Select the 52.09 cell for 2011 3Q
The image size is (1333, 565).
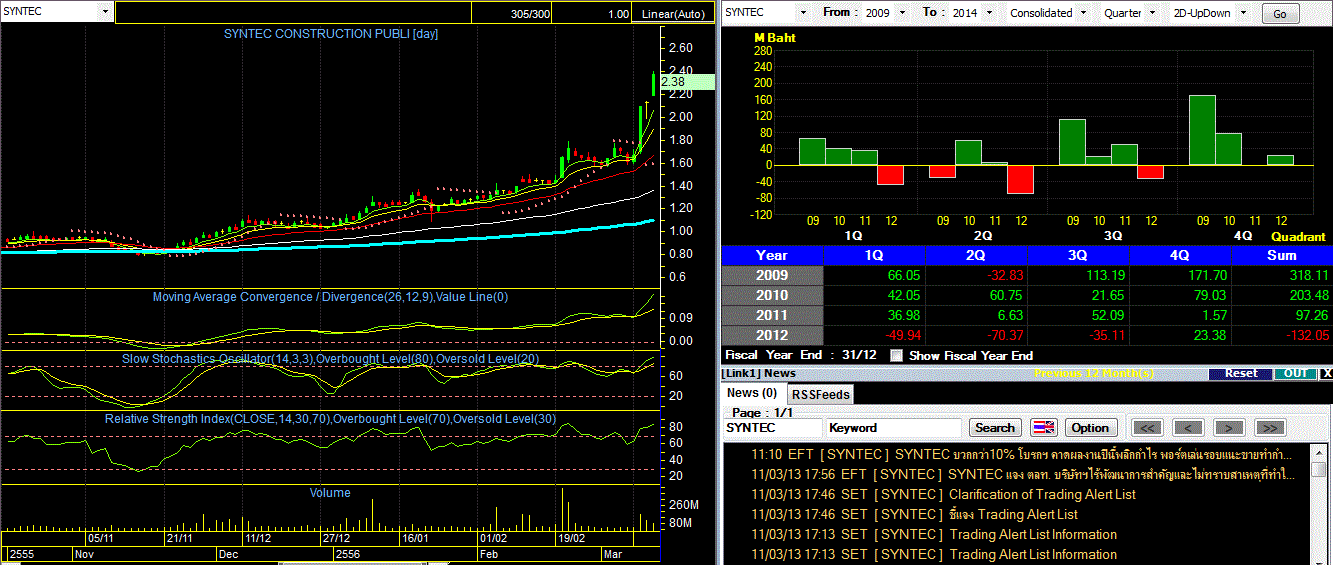1078,315
